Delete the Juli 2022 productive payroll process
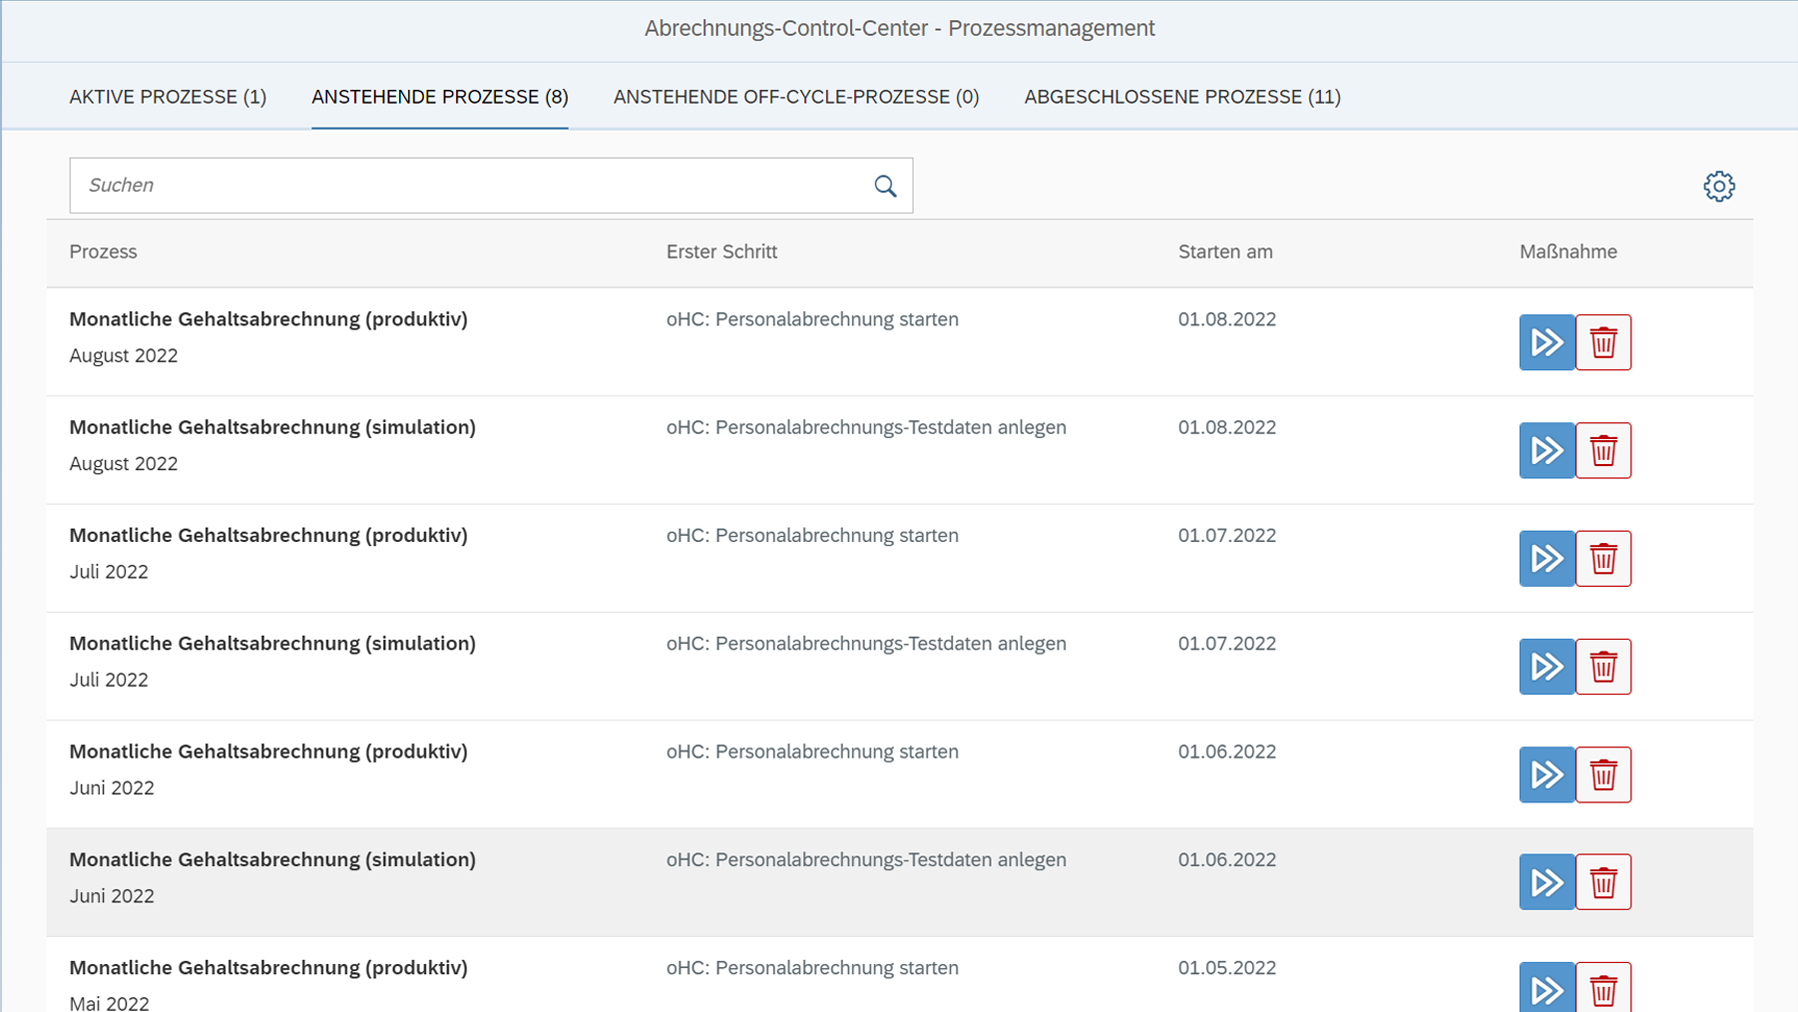The image size is (1798, 1012). [x=1603, y=558]
